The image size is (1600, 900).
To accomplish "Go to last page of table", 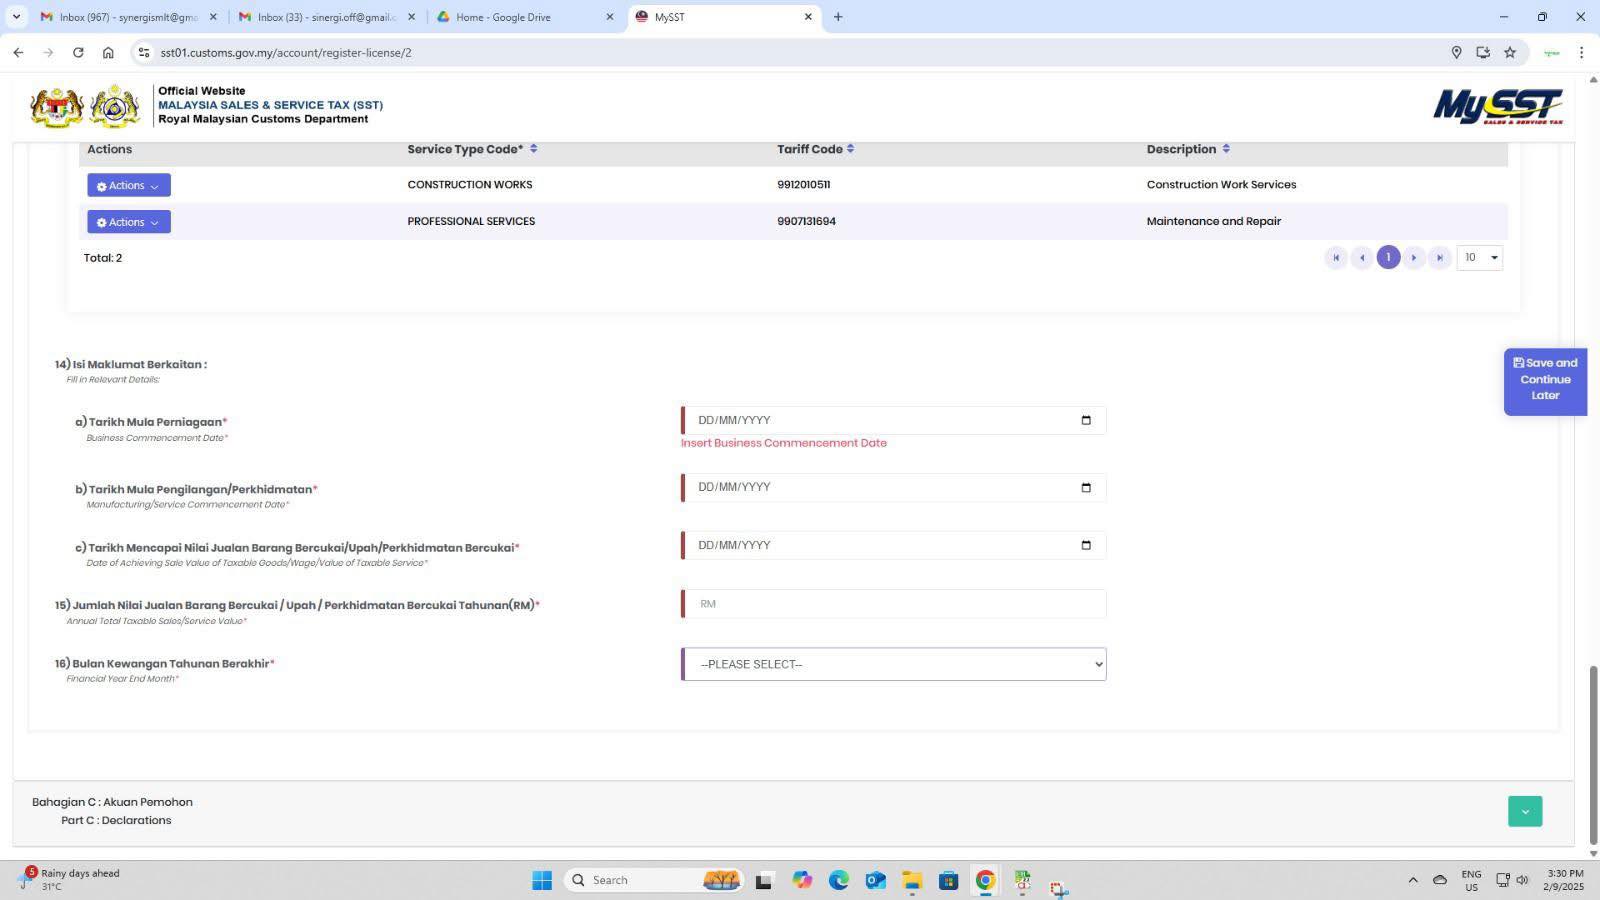I will [1440, 258].
